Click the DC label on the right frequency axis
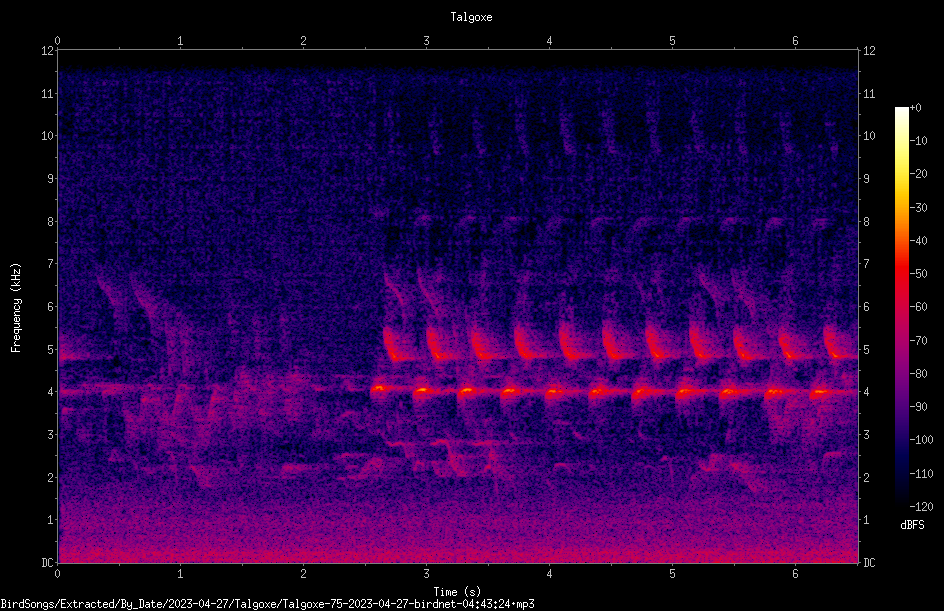 [x=869, y=563]
